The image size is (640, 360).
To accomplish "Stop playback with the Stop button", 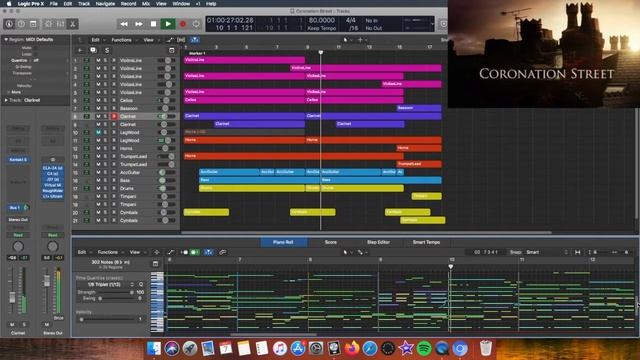I will coord(153,24).
